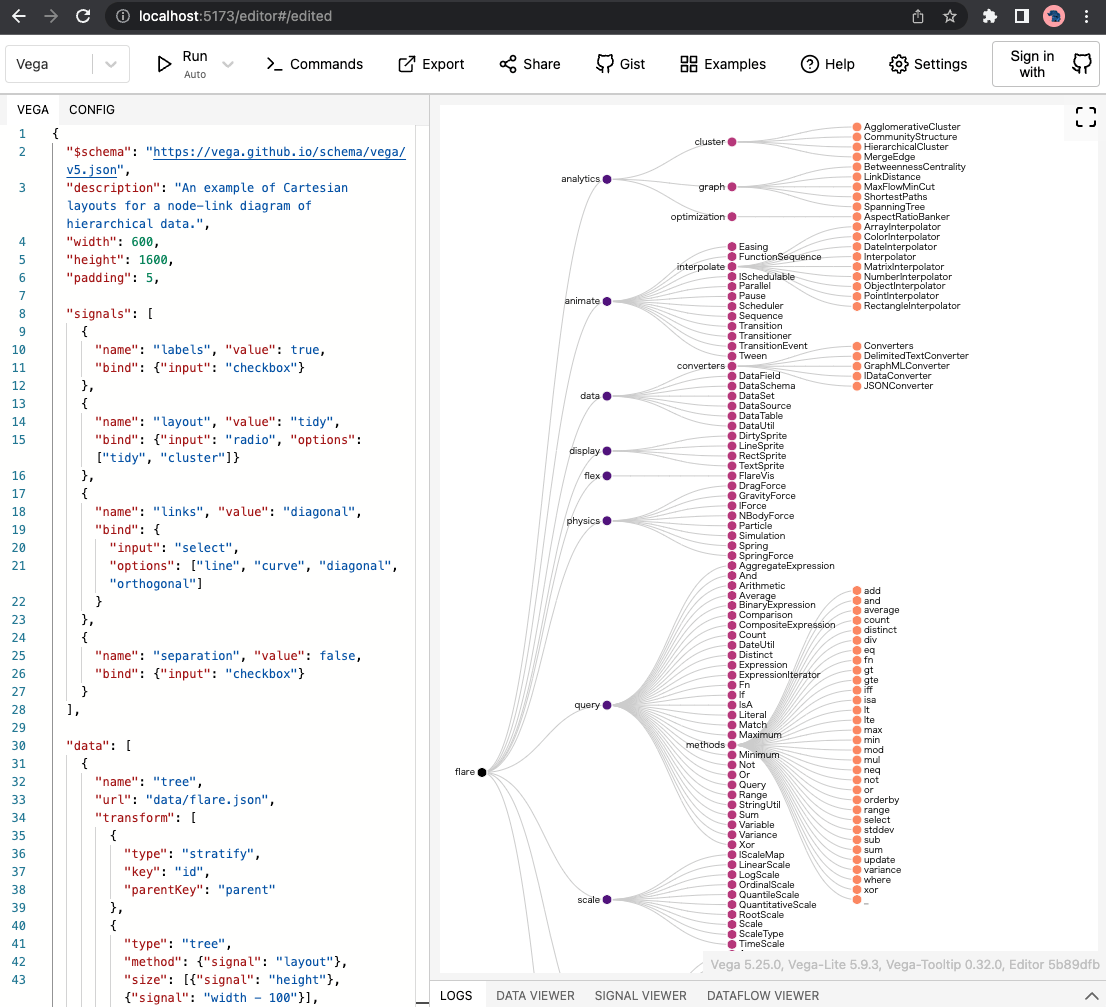Open the Commands terminal icon
This screenshot has height=1007, width=1106.
point(274,64)
